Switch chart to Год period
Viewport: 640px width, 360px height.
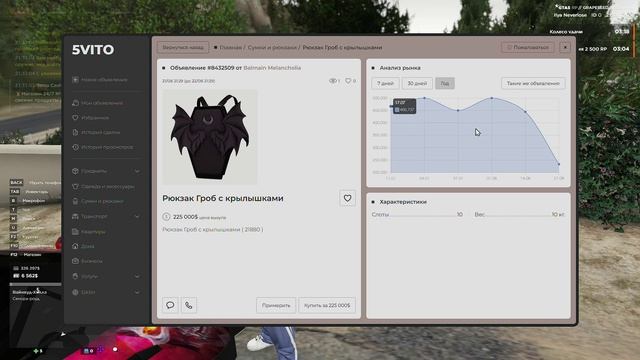pos(445,83)
